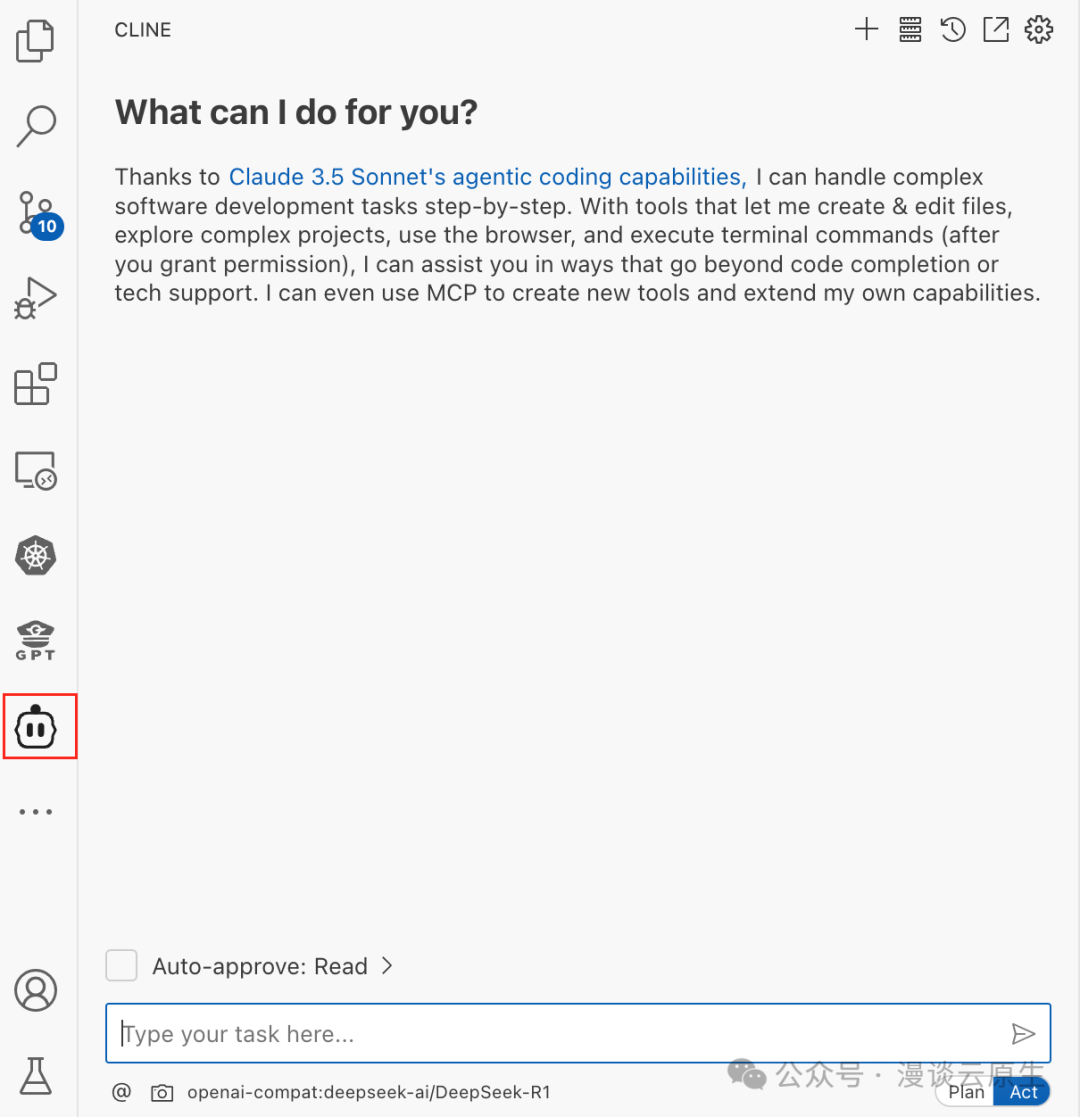The image size is (1080, 1117).
Task: Open the Run and Debug view
Action: tap(36, 298)
